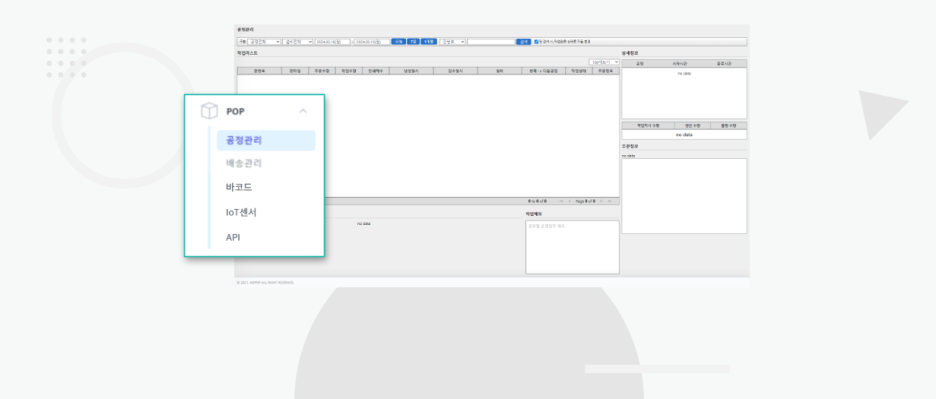Click the 작업메모 memo text area
This screenshot has width=936, height=399.
pos(572,247)
